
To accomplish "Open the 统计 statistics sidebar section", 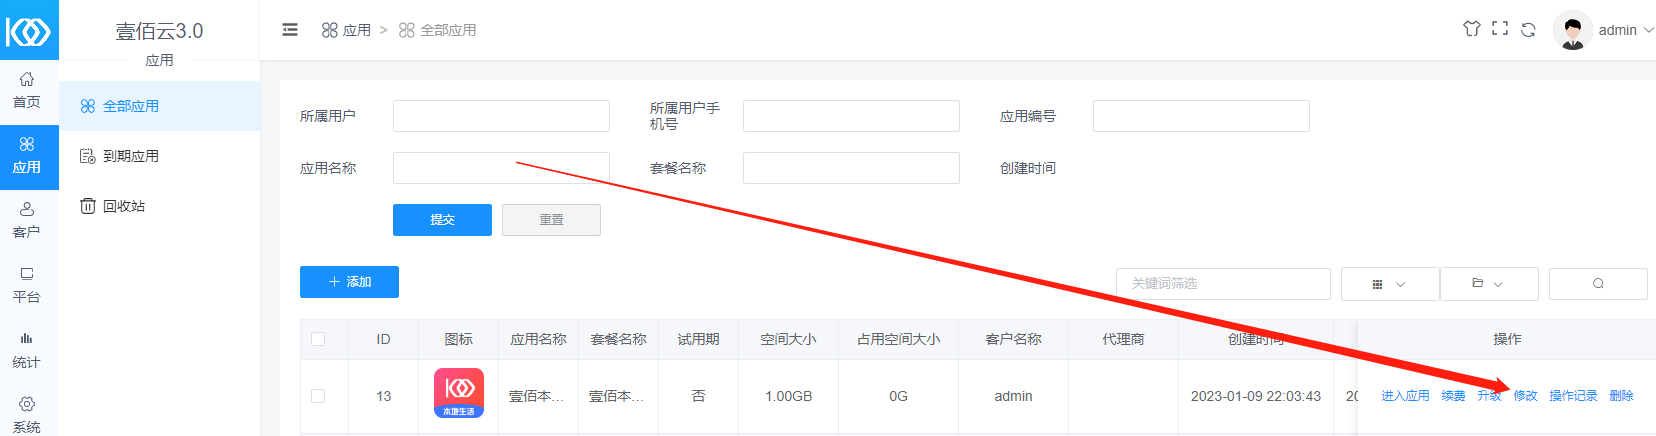I will [x=27, y=350].
